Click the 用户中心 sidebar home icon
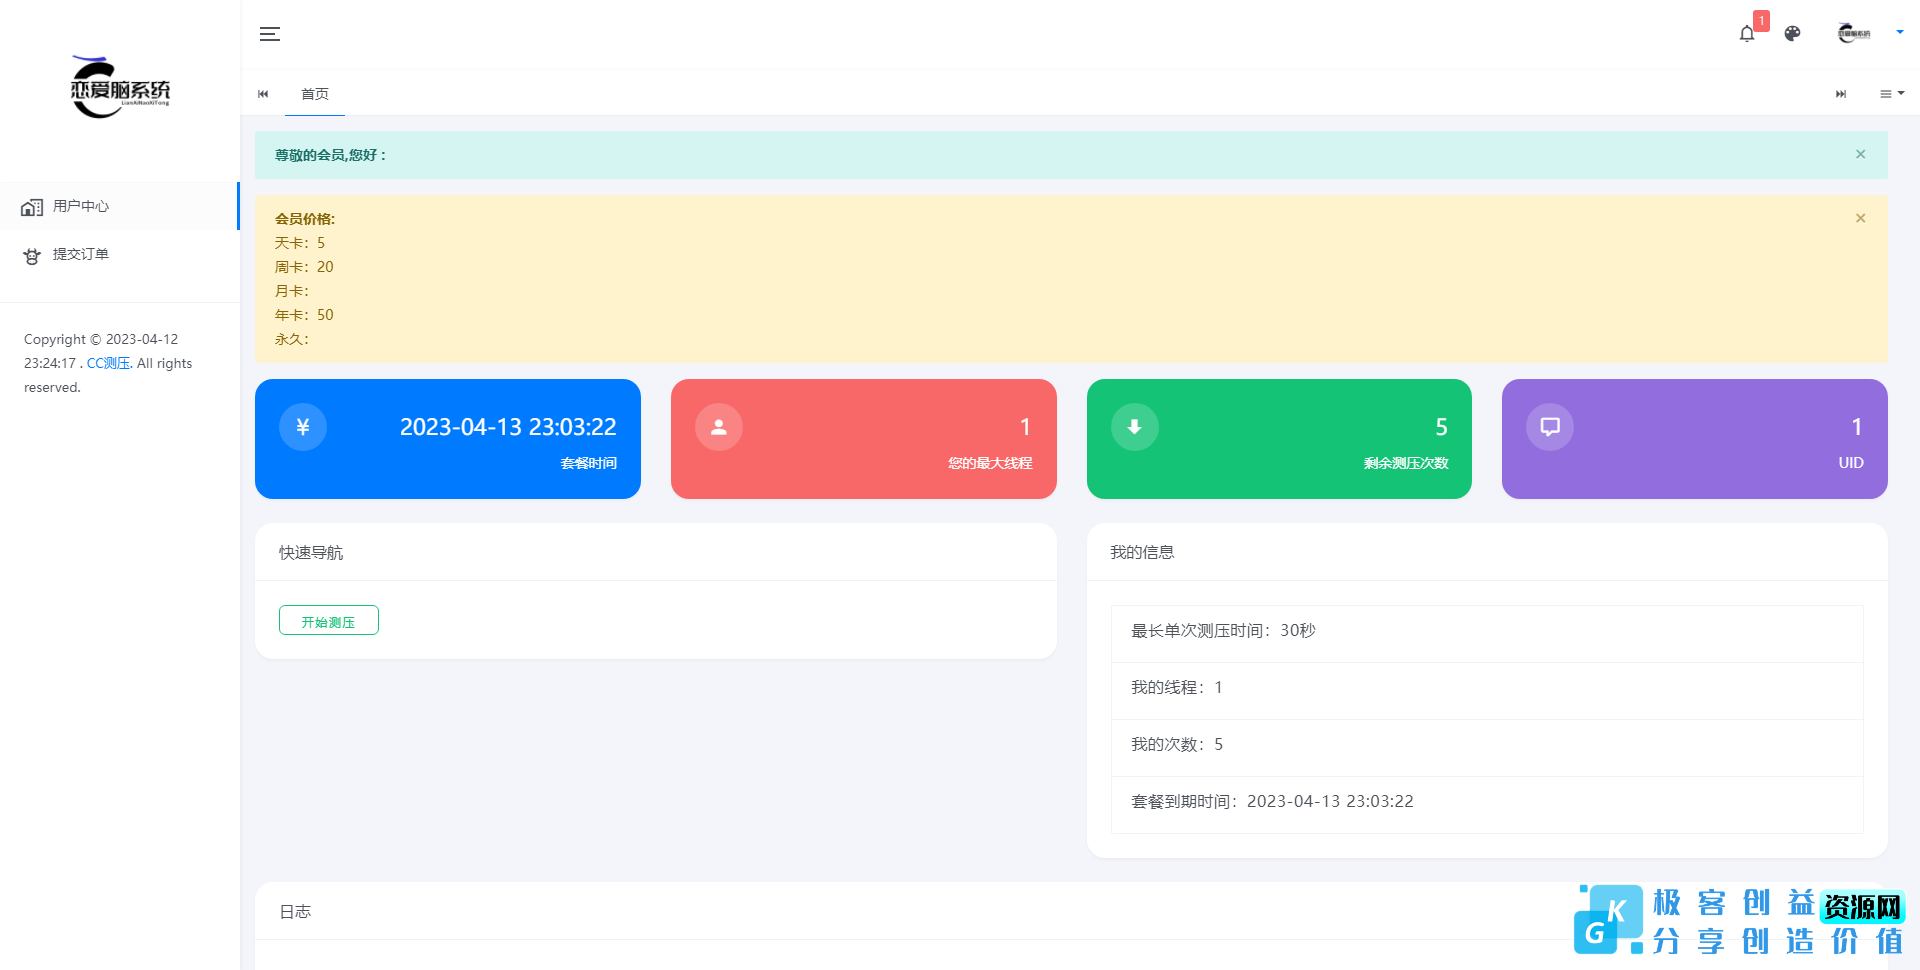 [x=32, y=207]
